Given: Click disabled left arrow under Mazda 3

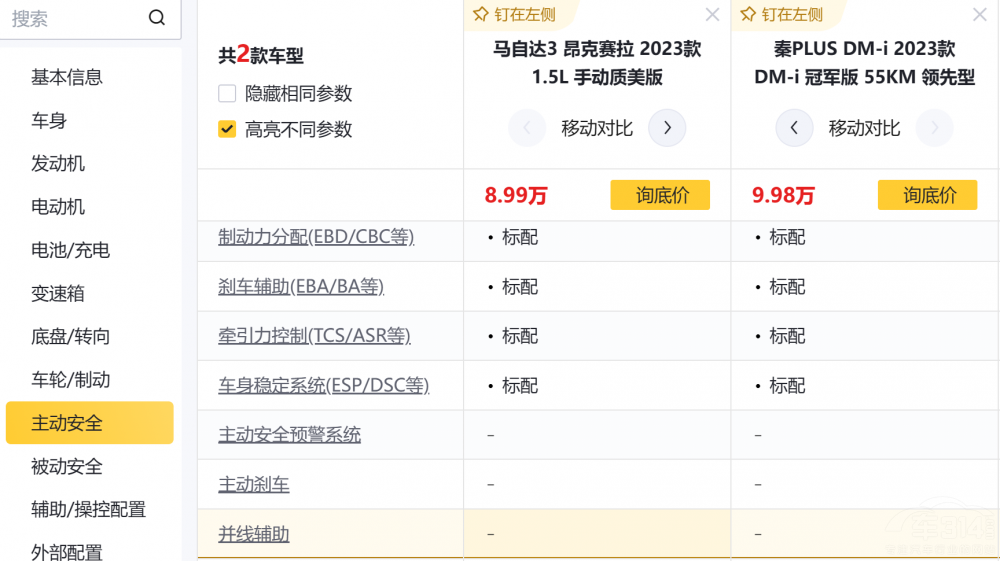Looking at the screenshot, I should (527, 128).
